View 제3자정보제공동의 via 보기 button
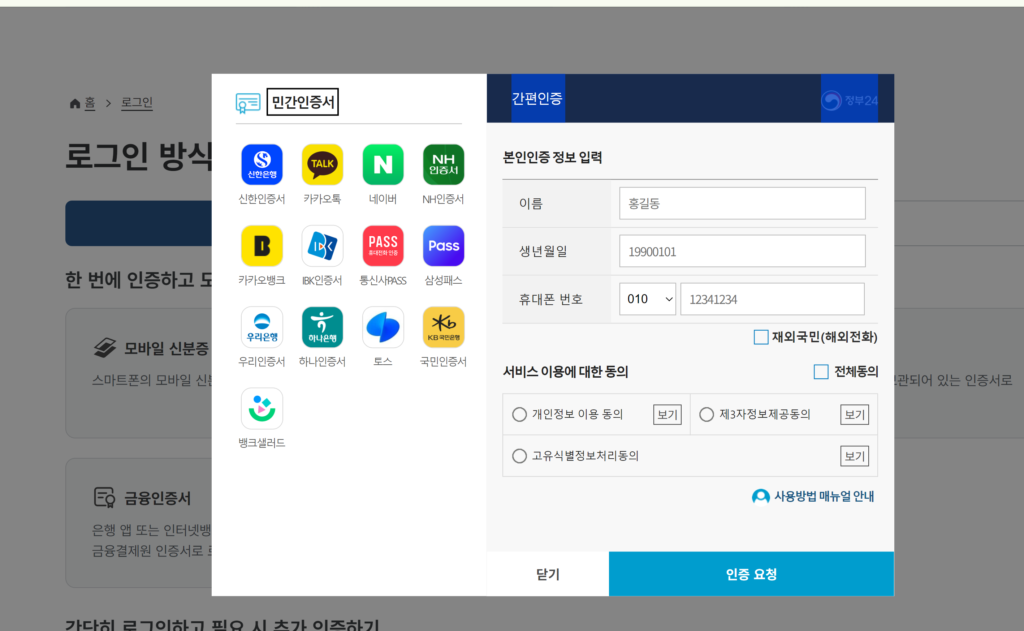Screen dimensions: 1024x631 (x=854, y=414)
